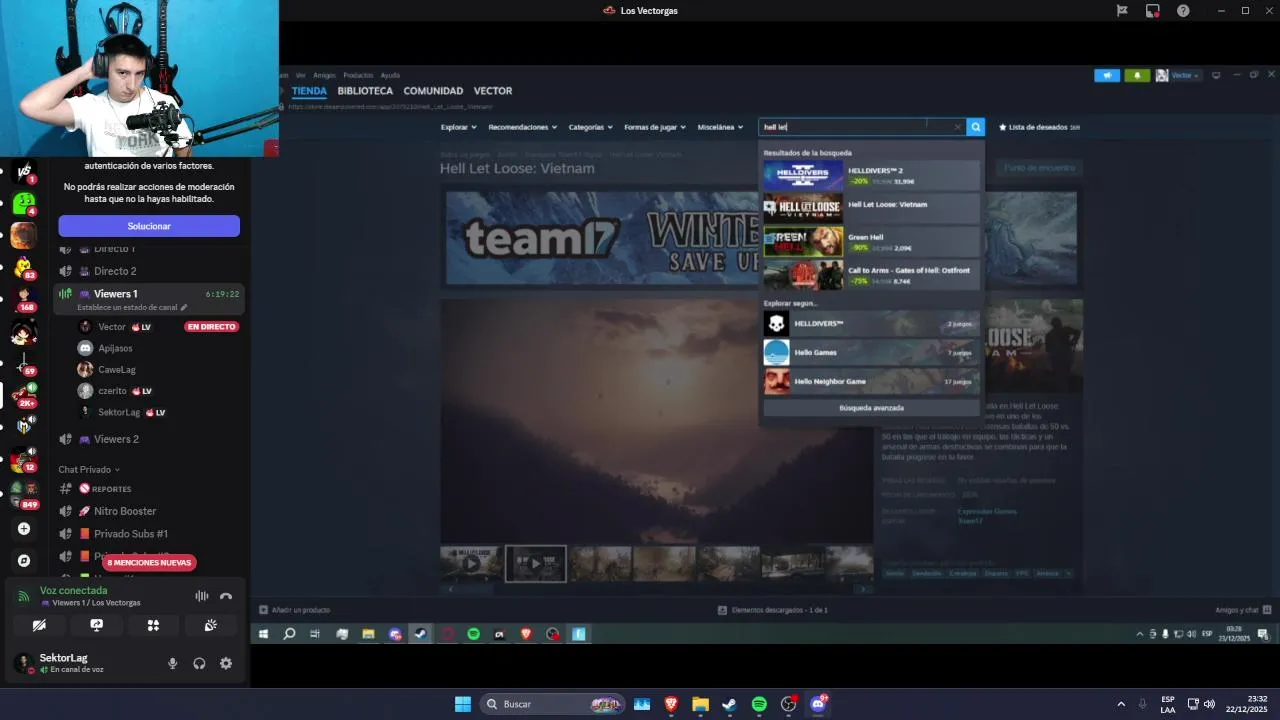Open the soundboard in voice panel
Screen dimensions: 1280x720
tap(210, 625)
